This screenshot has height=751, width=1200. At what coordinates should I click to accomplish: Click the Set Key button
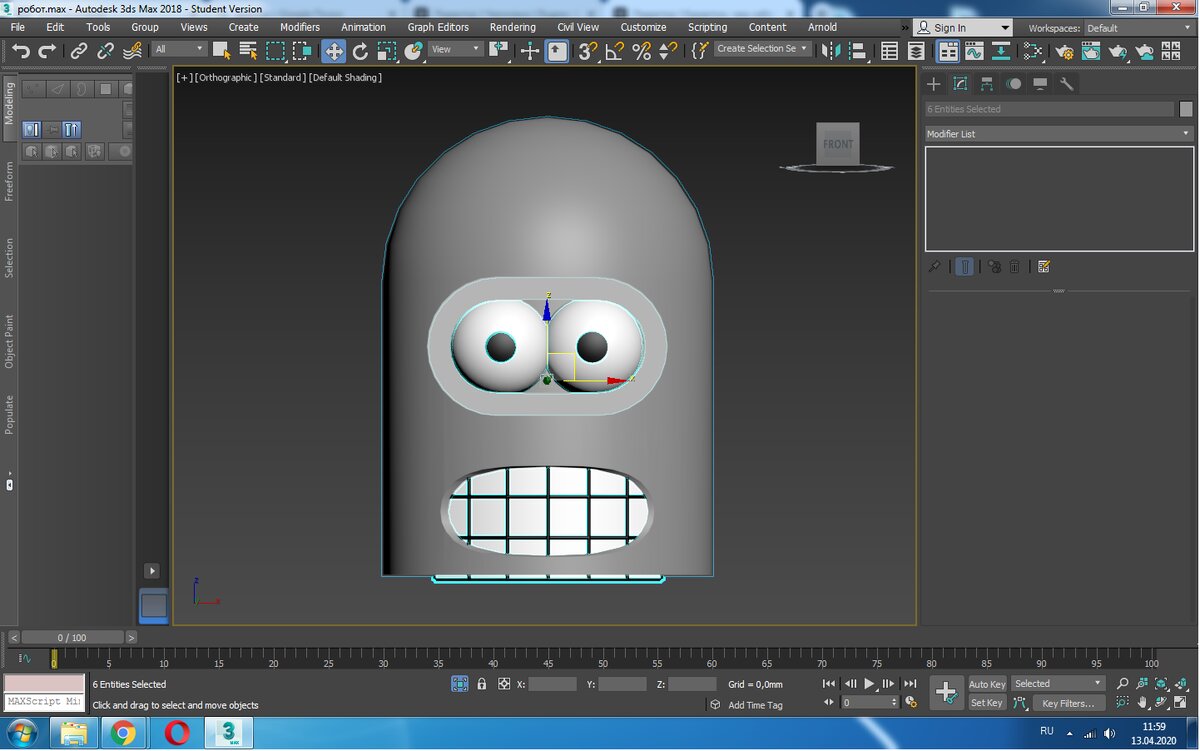coord(987,703)
